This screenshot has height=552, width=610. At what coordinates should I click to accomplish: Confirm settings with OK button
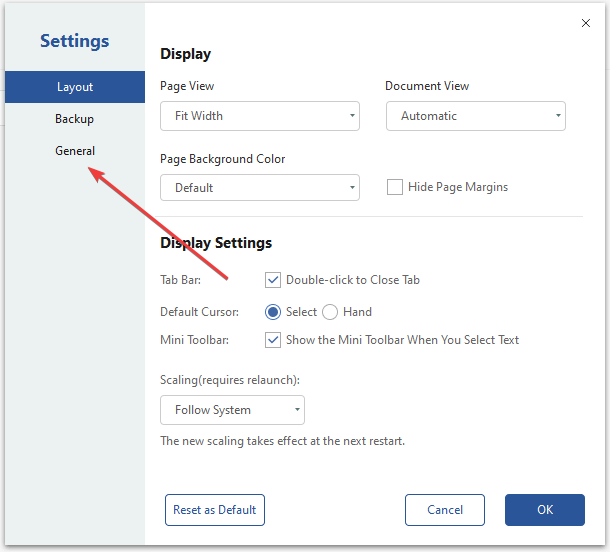(x=545, y=510)
